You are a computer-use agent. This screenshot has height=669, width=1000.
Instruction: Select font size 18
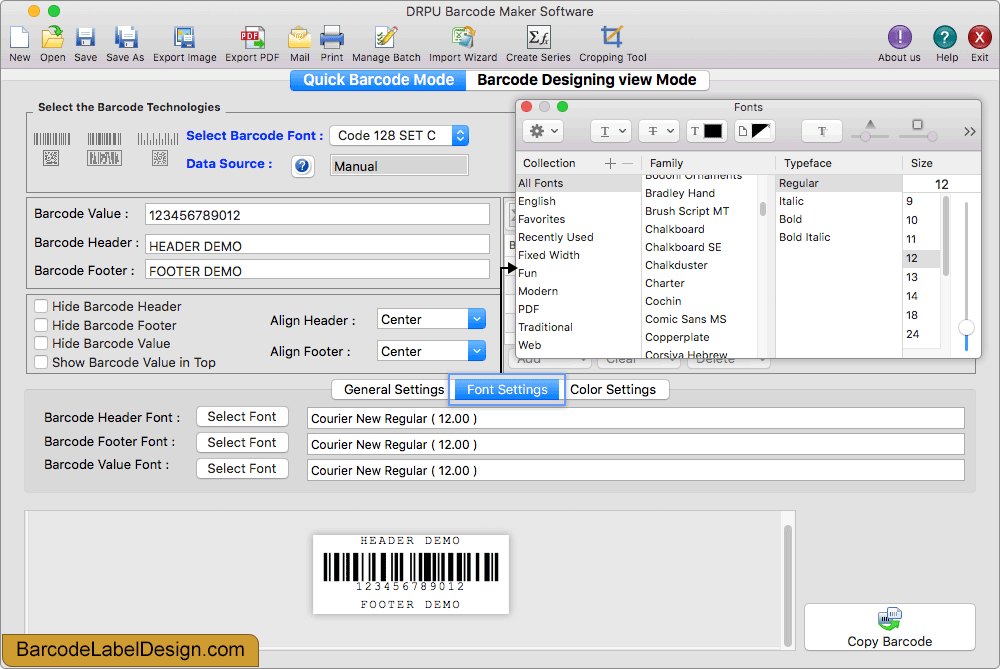(x=912, y=315)
